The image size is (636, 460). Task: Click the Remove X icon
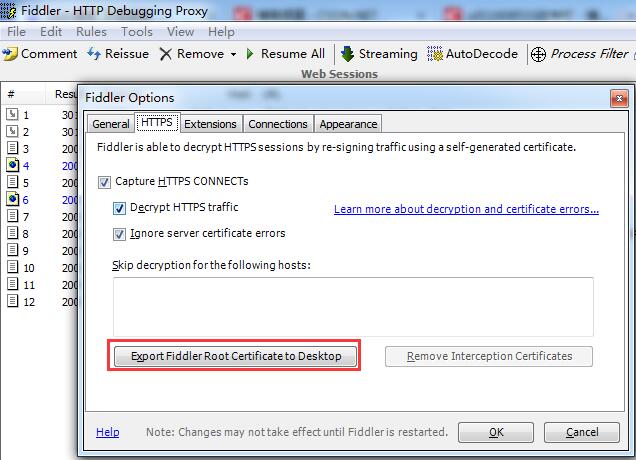tap(165, 54)
